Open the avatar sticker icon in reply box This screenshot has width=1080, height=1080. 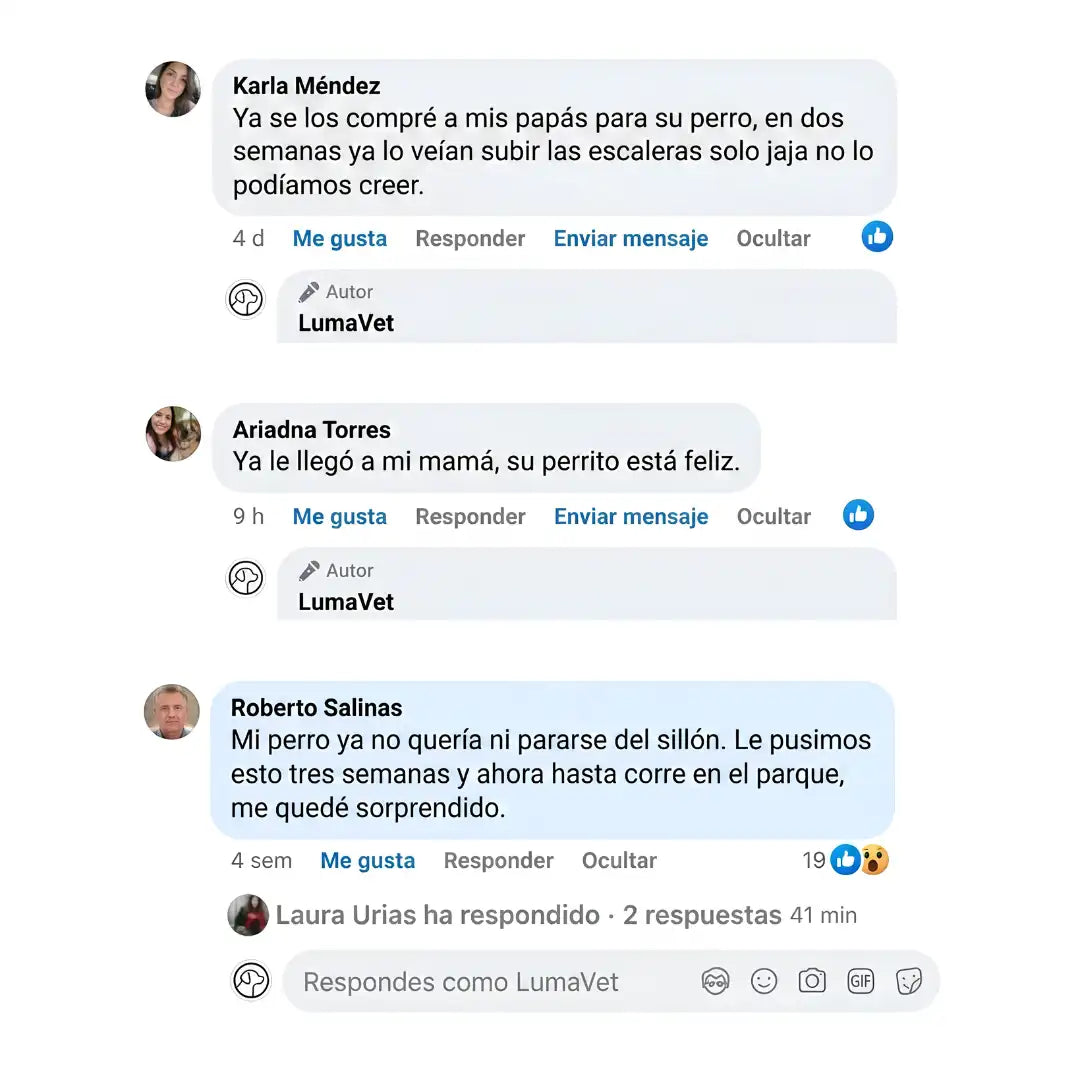click(716, 981)
